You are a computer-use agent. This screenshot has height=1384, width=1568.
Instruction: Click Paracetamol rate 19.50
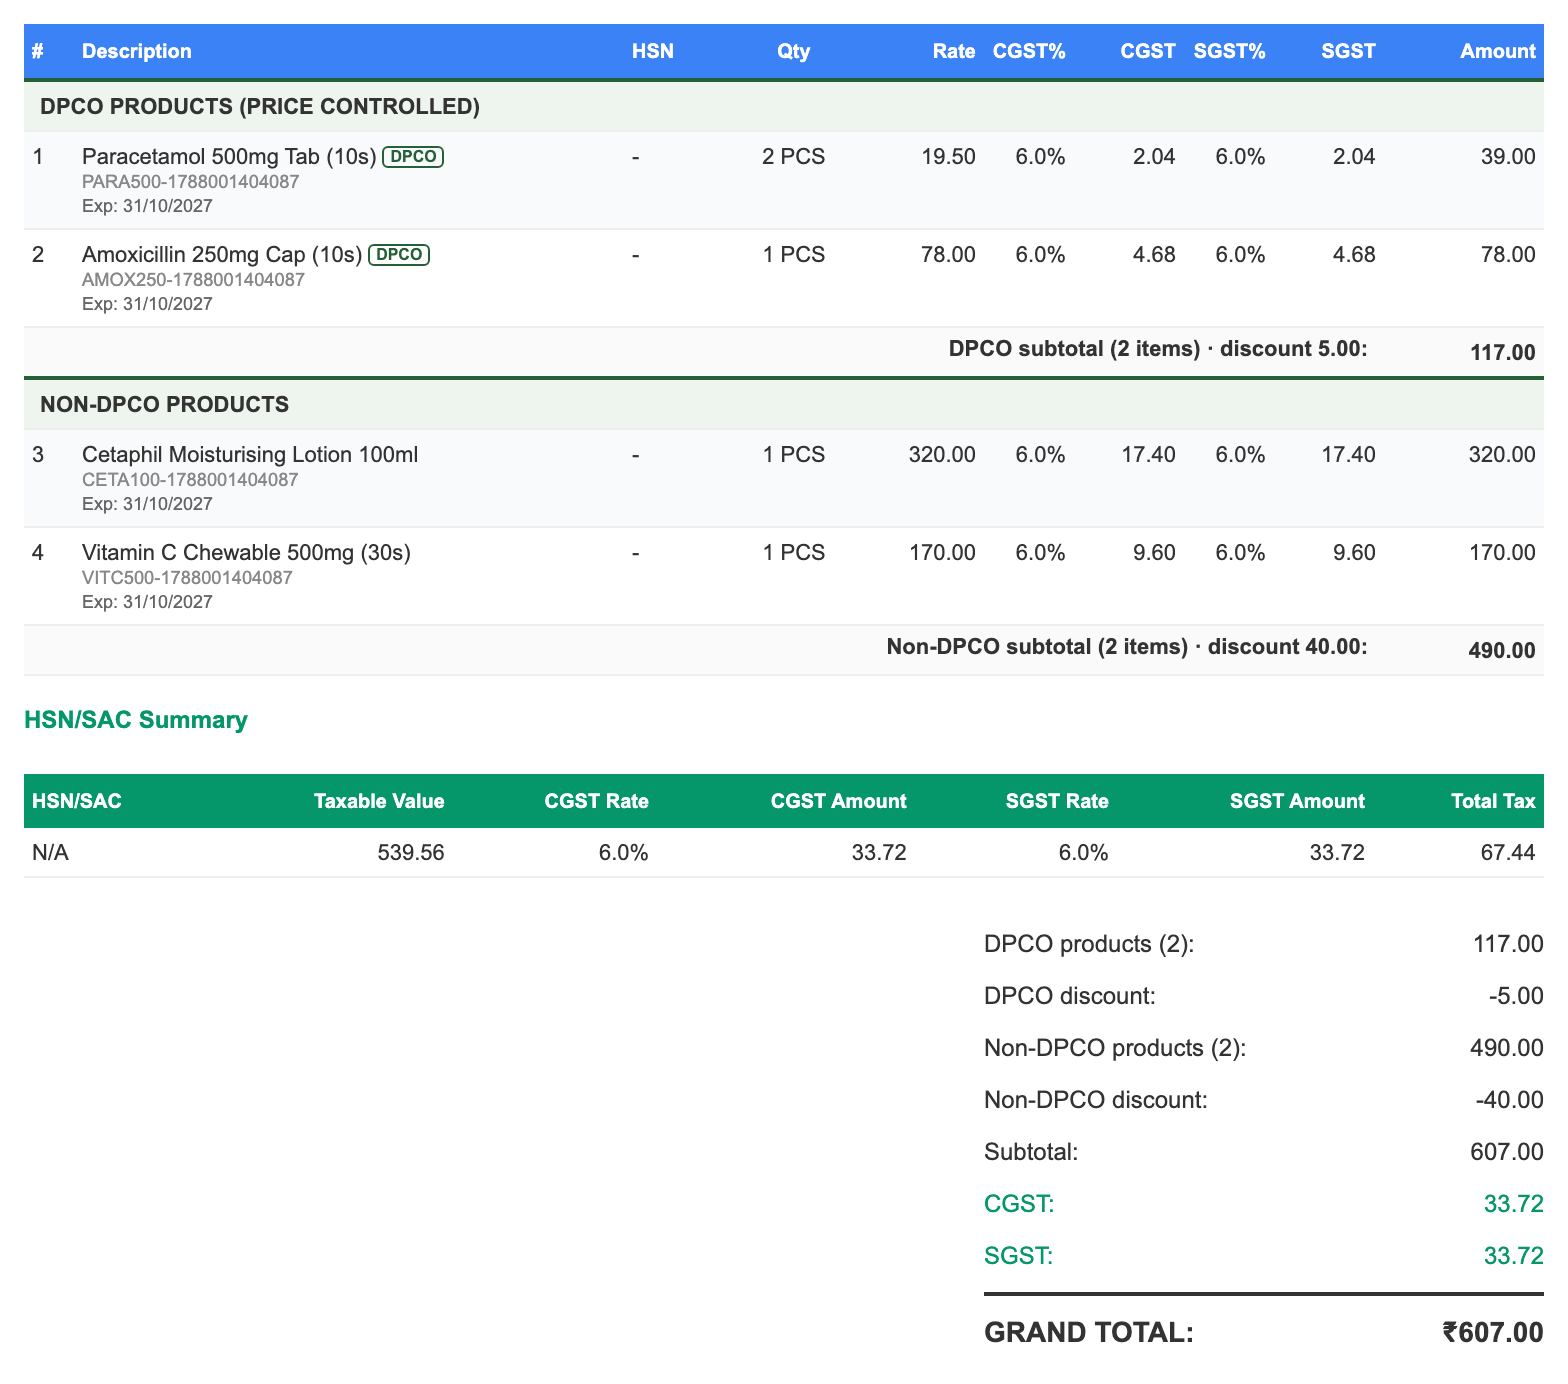948,156
